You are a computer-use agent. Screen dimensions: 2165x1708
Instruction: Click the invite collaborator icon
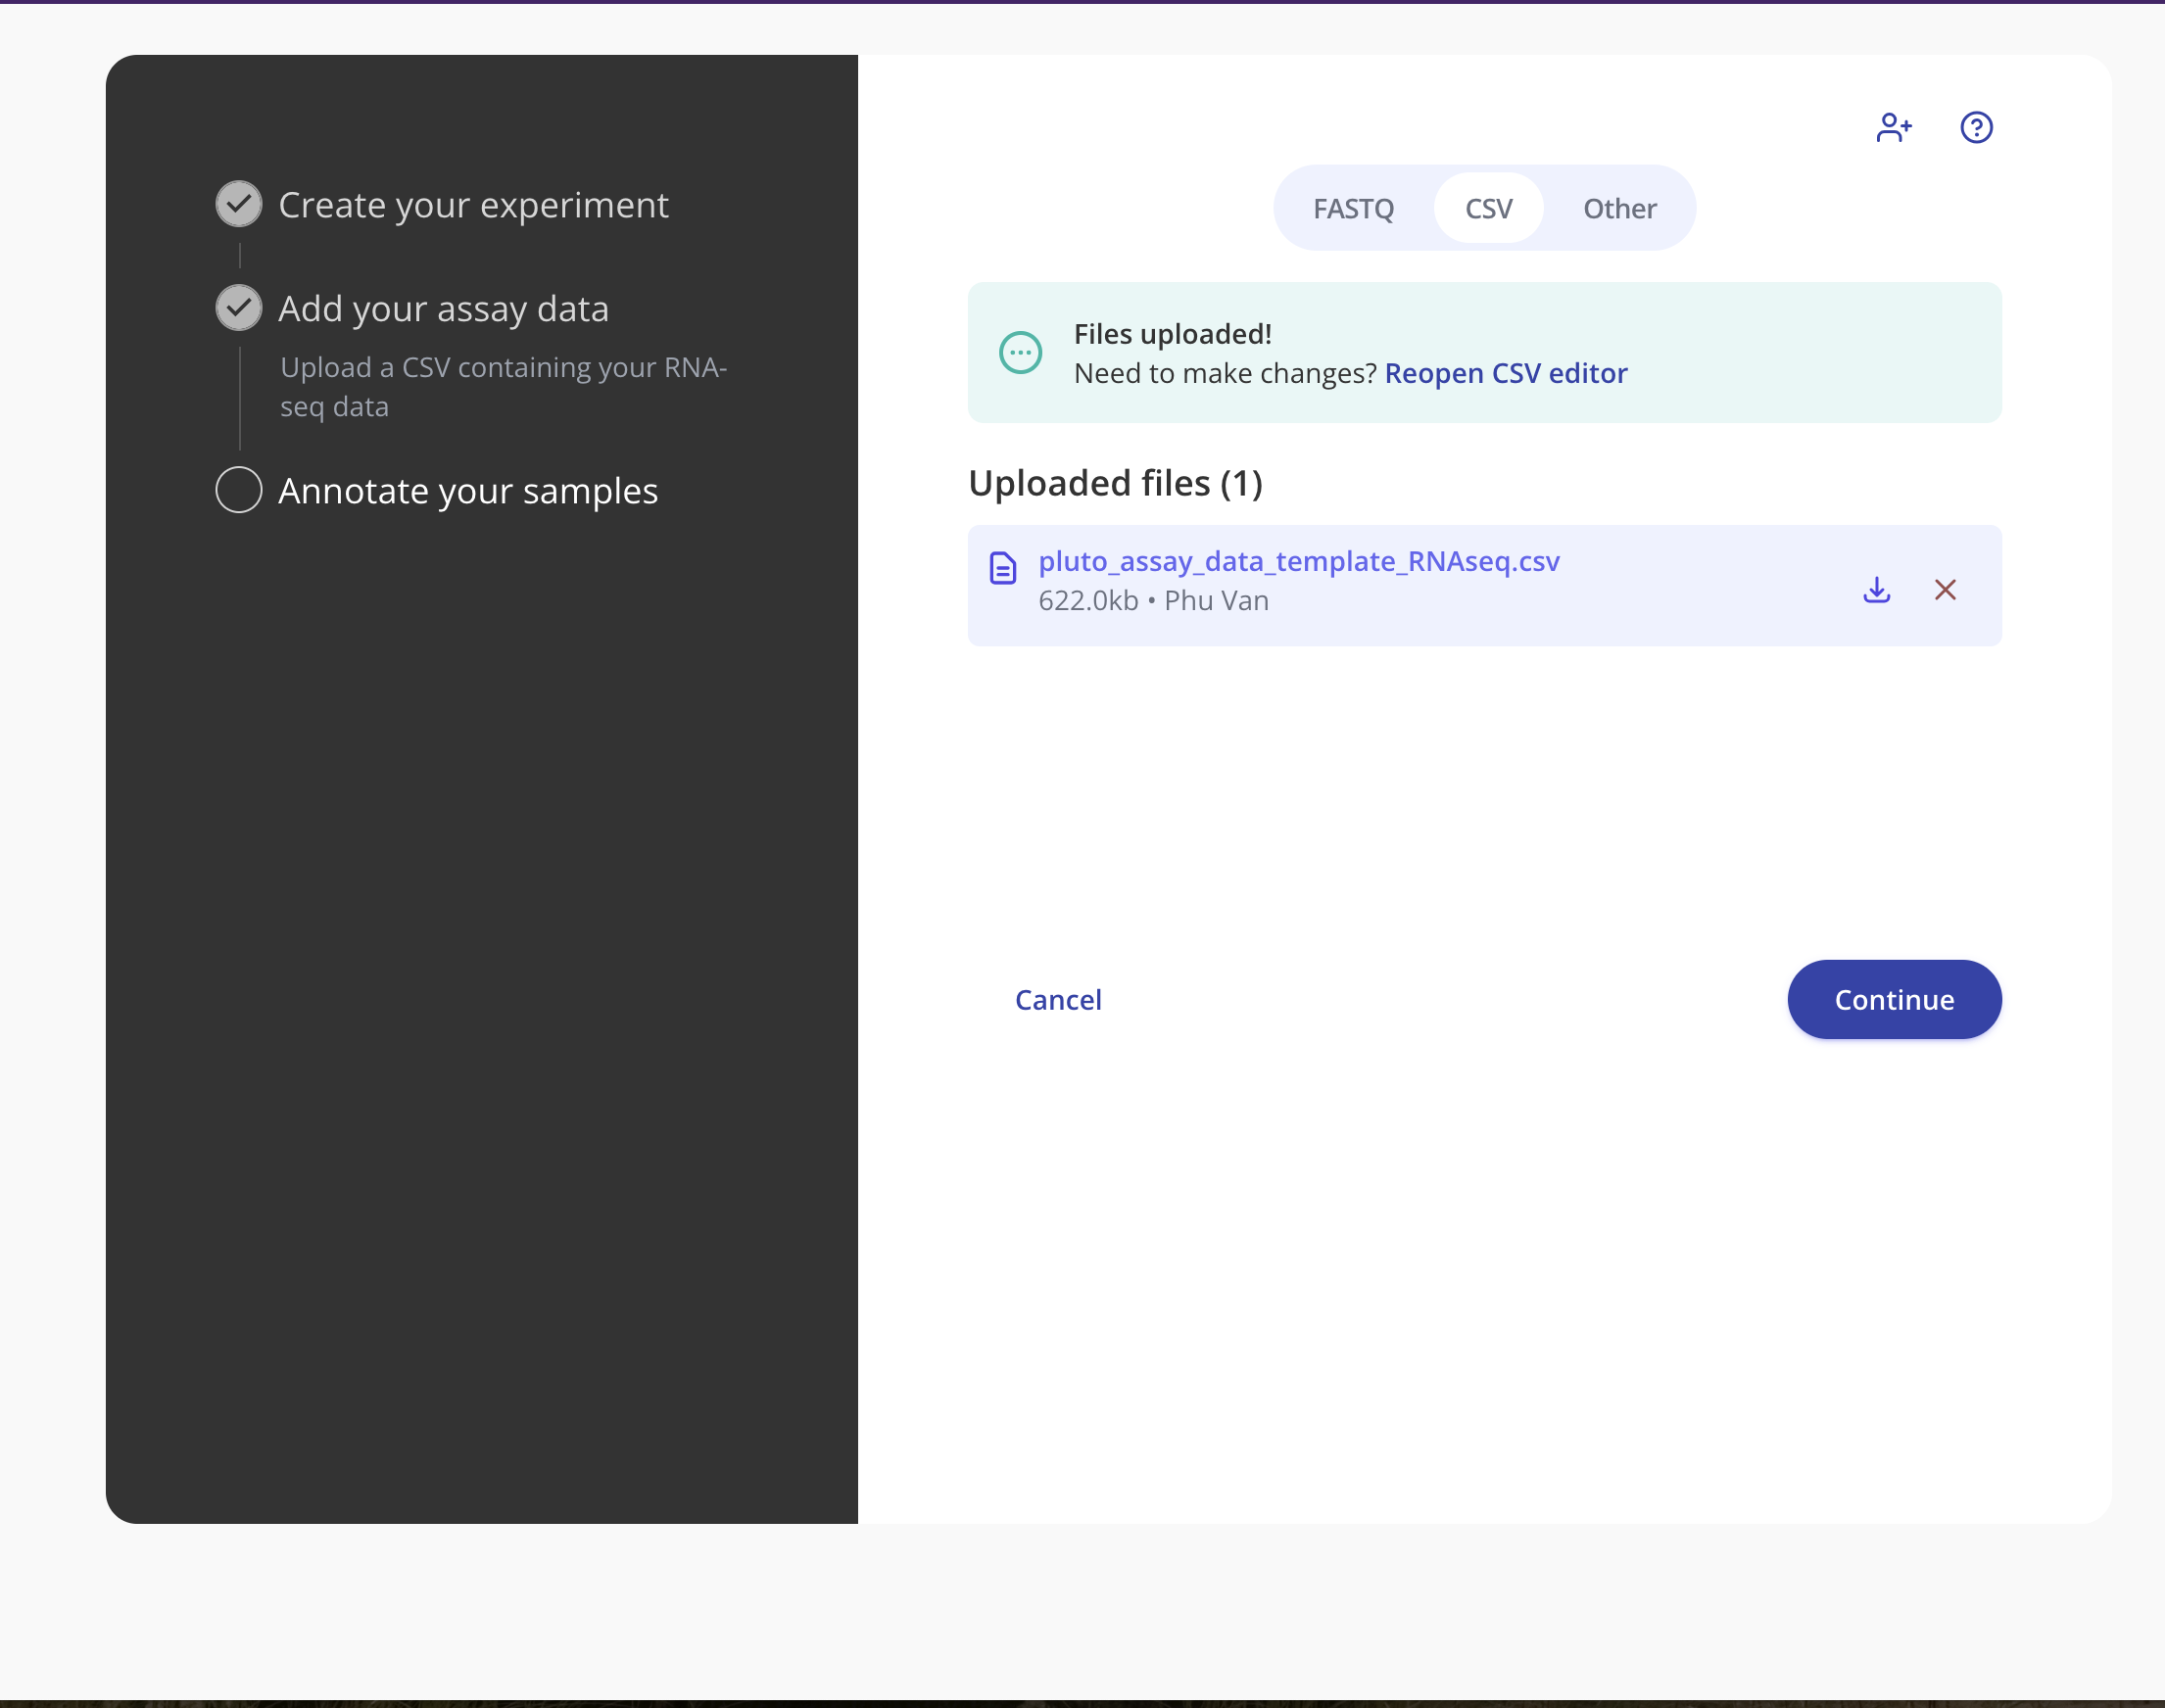tap(1893, 128)
